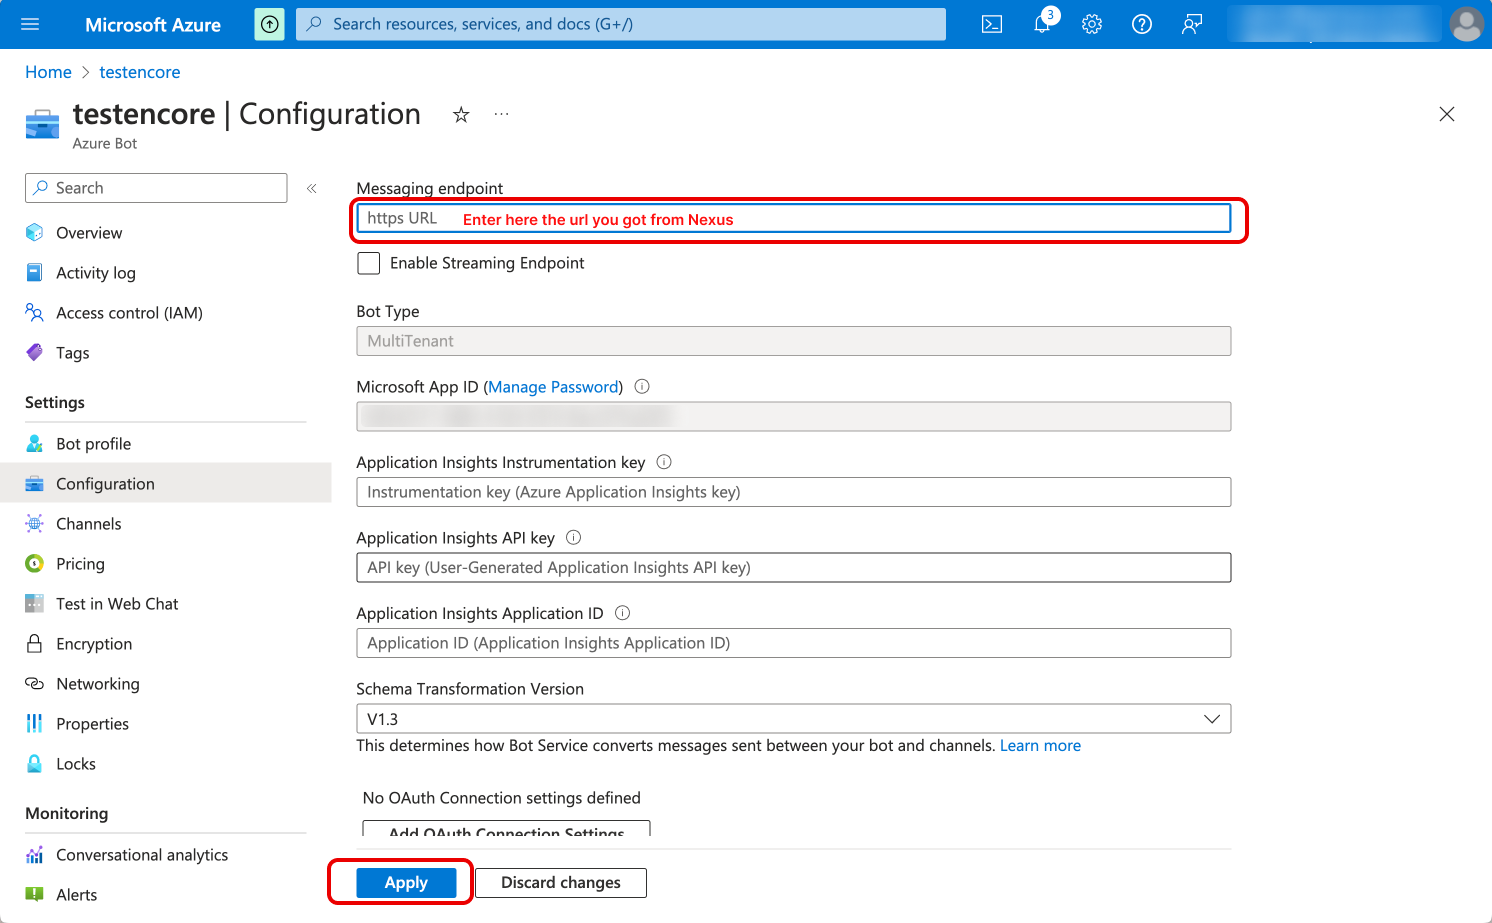Open portal settings gear
The image size is (1492, 923).
(1092, 24)
